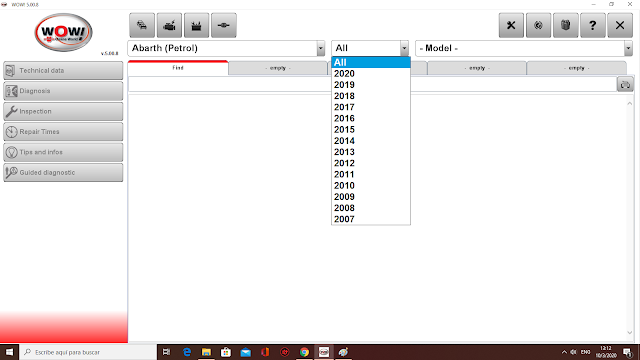
Task: Select year 2009 from the list
Action: 371,197
